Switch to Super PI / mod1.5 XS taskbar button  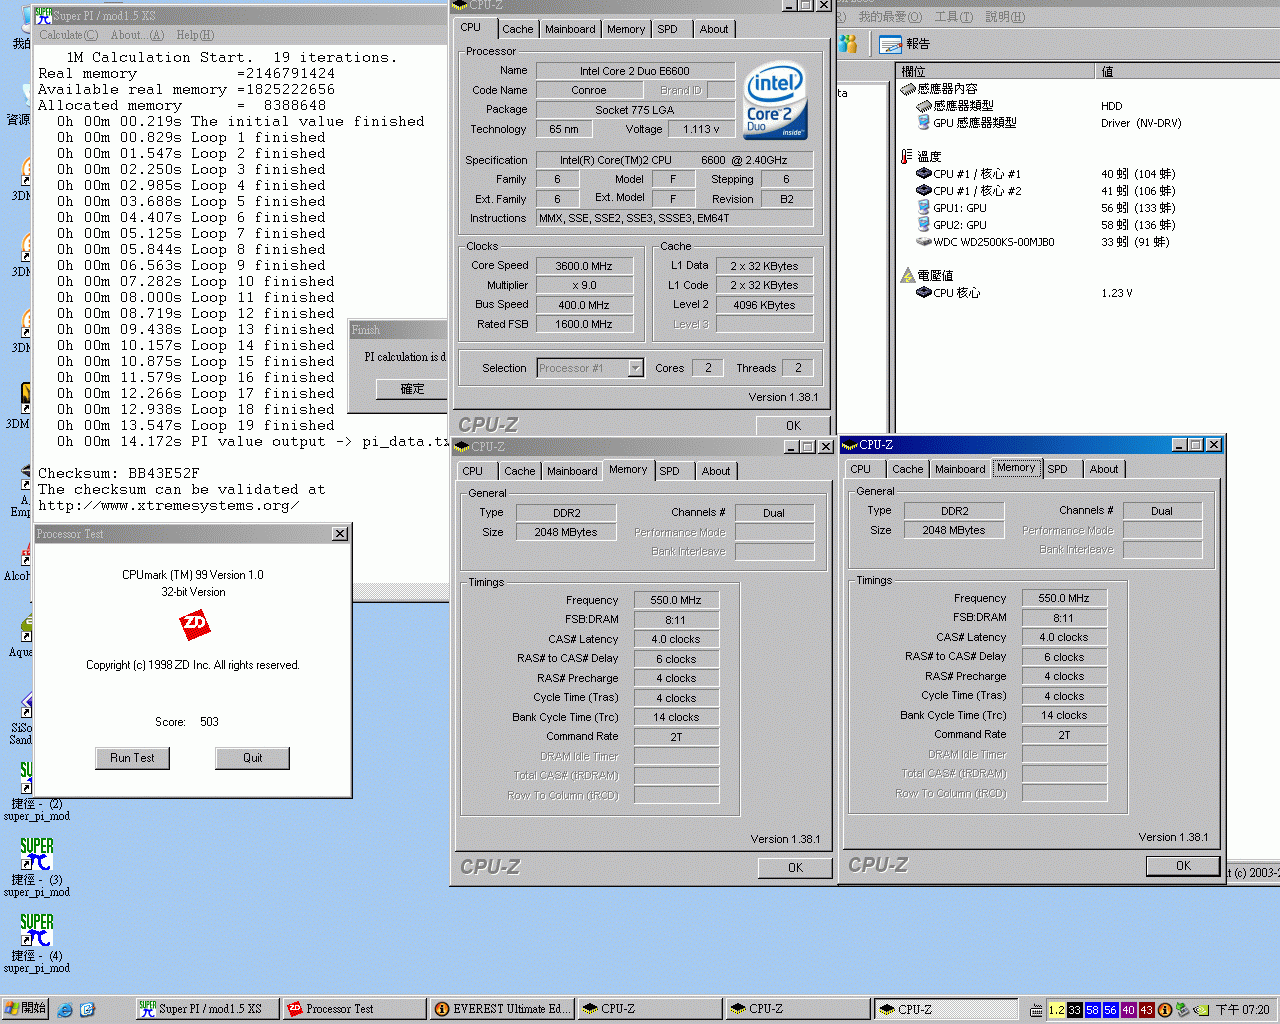click(x=205, y=1009)
